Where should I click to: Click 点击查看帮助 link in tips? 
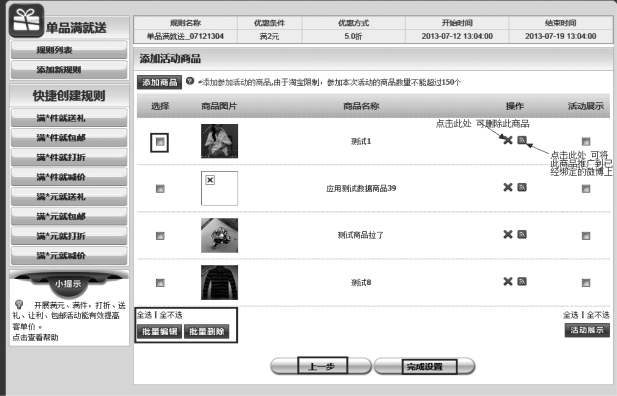click(35, 337)
